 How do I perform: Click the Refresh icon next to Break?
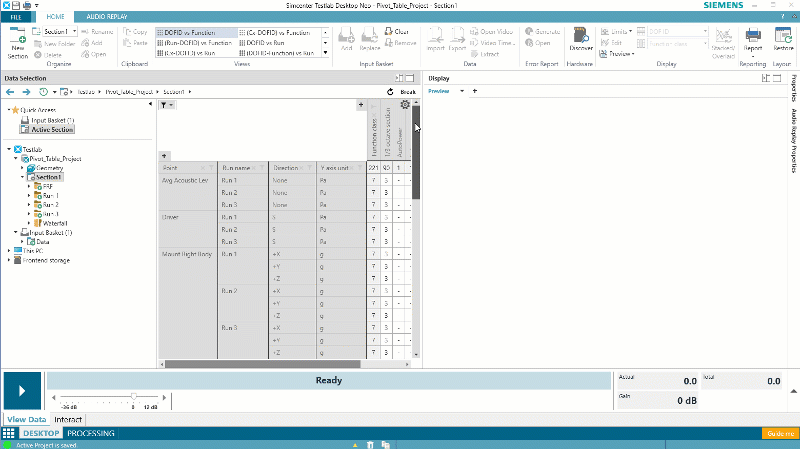coord(391,91)
